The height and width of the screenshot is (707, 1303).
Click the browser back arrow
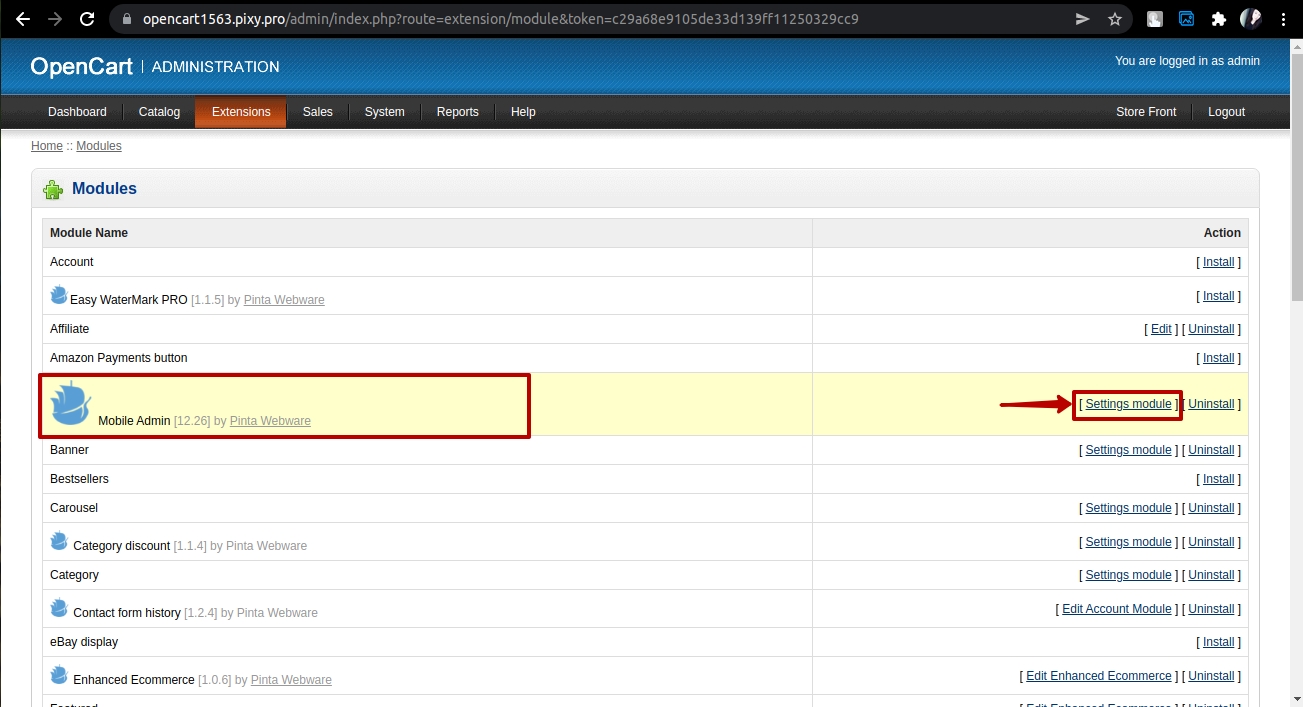[x=22, y=19]
